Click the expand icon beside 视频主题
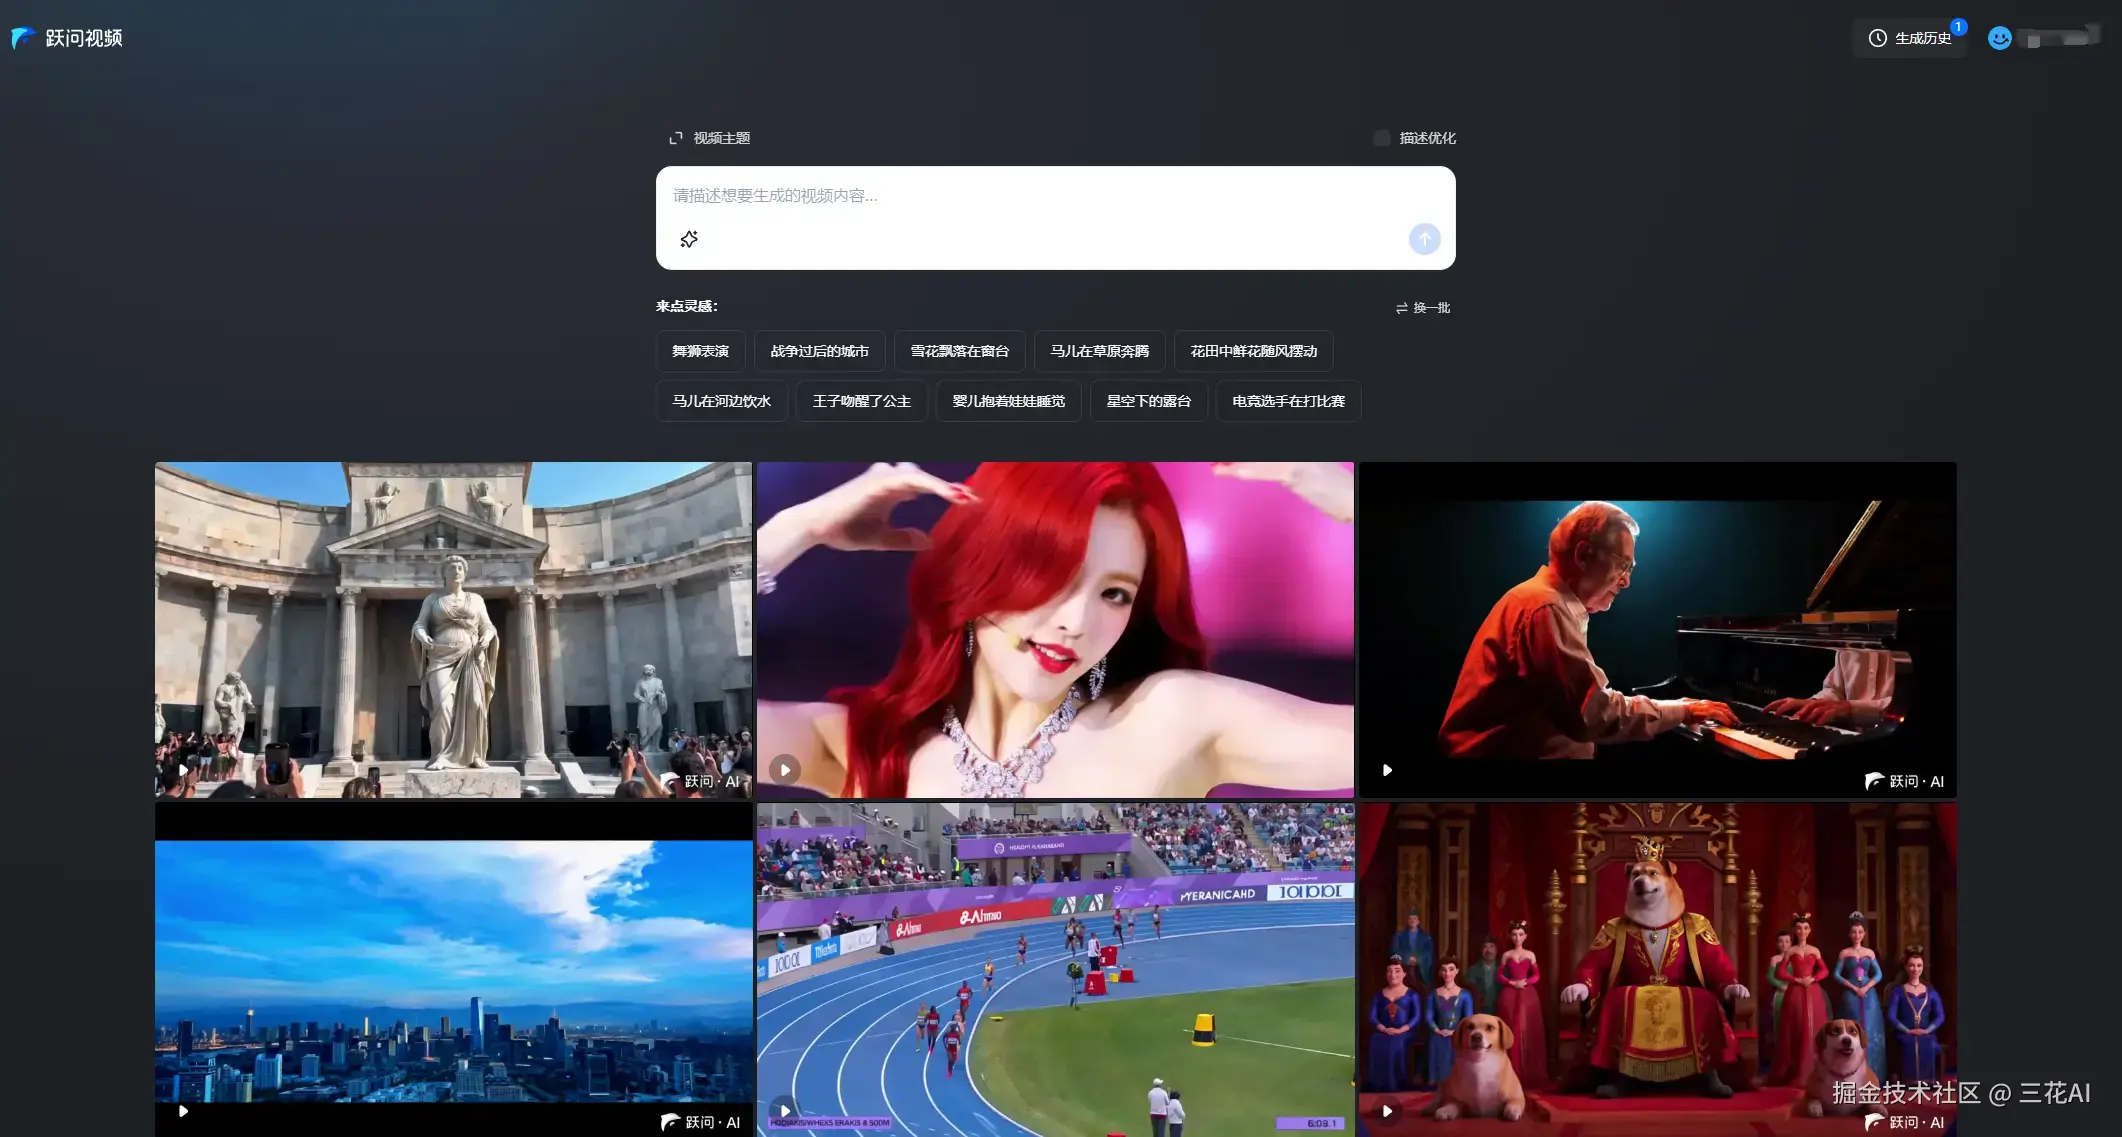2122x1137 pixels. (676, 138)
